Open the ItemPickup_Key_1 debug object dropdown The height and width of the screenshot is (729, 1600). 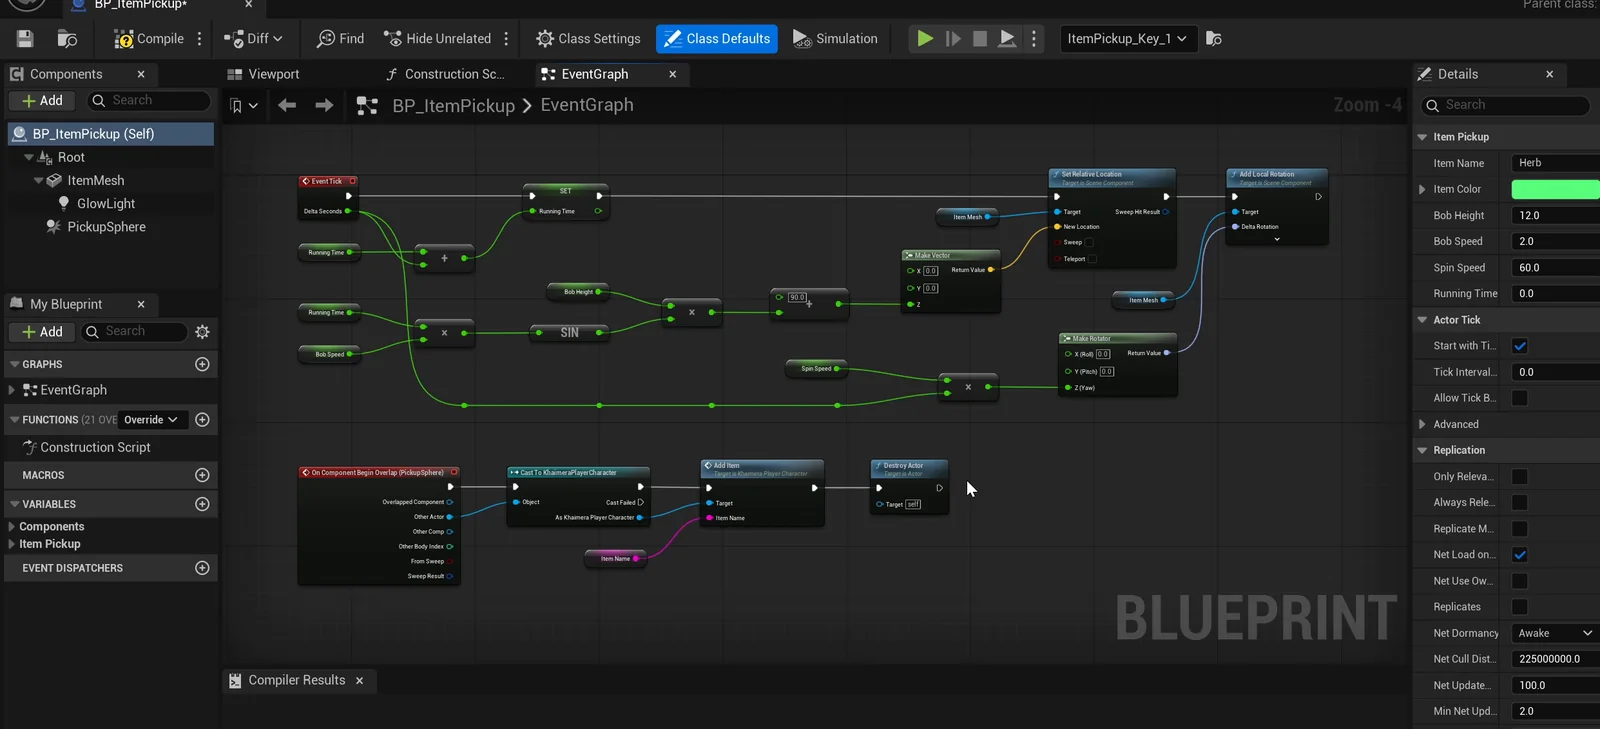click(1127, 39)
